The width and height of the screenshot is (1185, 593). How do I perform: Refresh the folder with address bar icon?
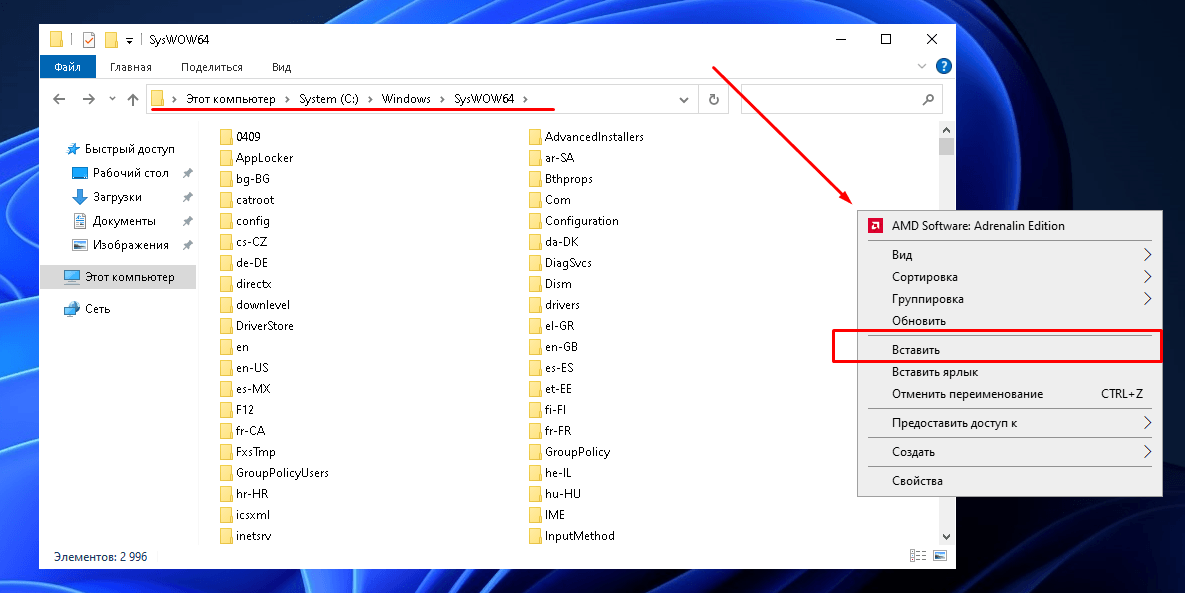(713, 99)
